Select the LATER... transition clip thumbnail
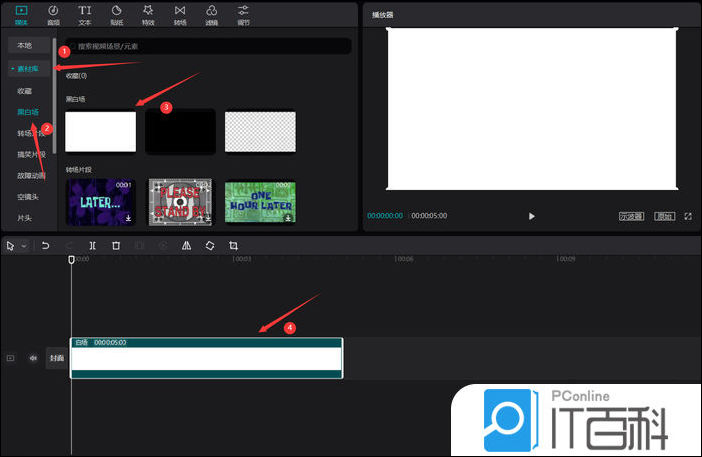The height and width of the screenshot is (457, 702). coord(100,202)
